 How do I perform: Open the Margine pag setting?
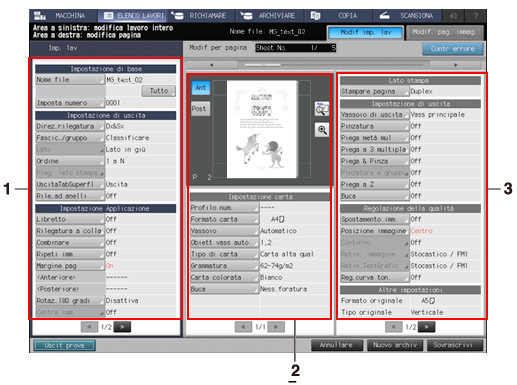point(70,266)
